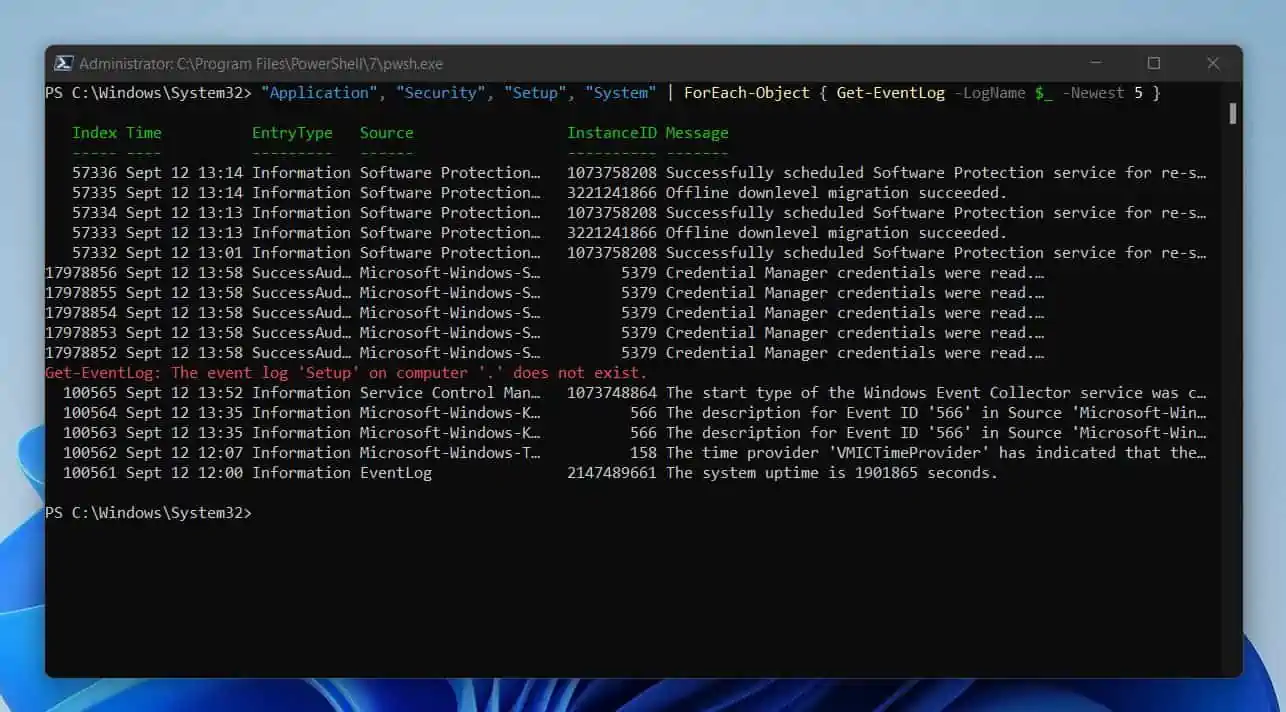Maximize the pwsh.exe window
Image resolution: width=1286 pixels, height=712 pixels.
point(1153,63)
